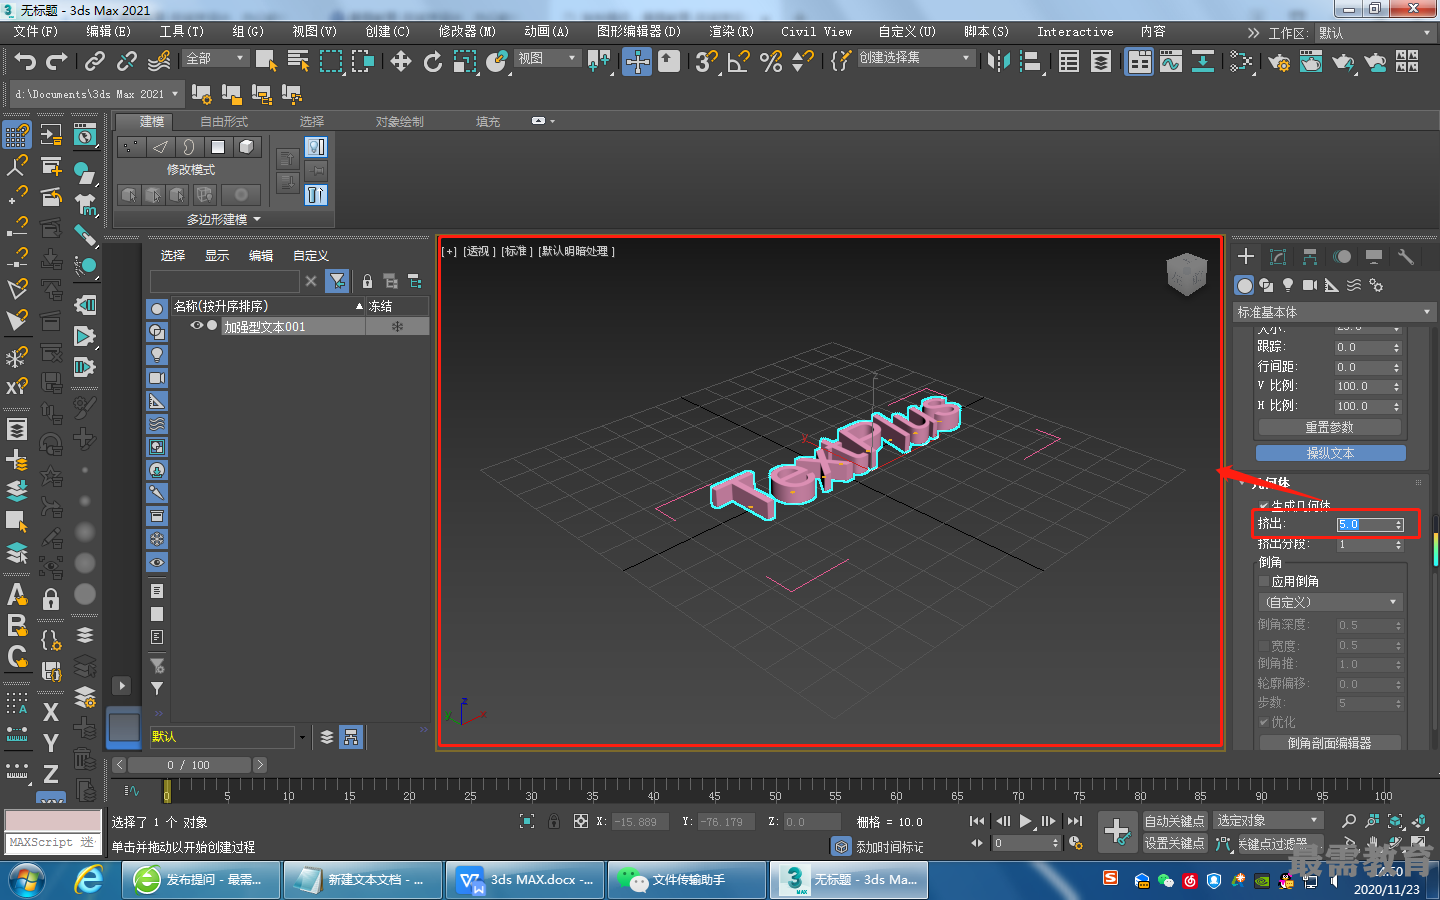Open Internet Explorer from the taskbar
This screenshot has width=1440, height=900.
[89, 880]
